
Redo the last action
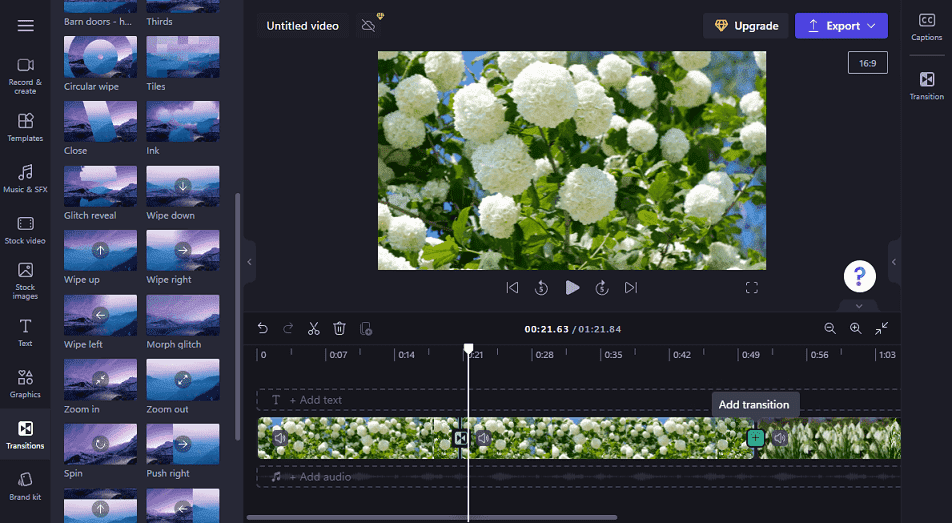coord(288,329)
